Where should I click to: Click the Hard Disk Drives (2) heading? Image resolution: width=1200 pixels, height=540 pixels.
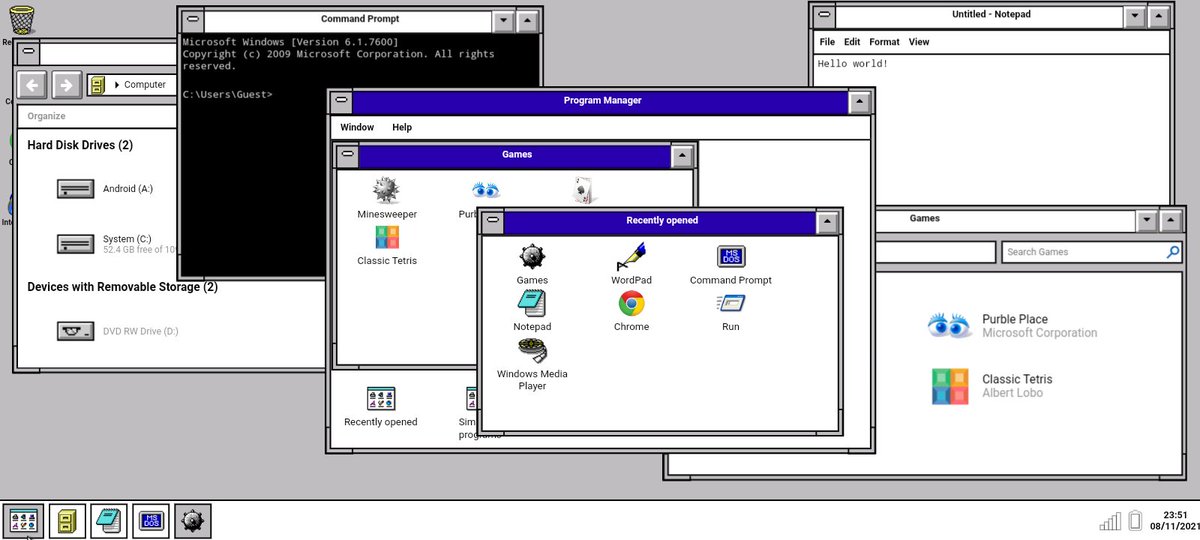[x=80, y=145]
